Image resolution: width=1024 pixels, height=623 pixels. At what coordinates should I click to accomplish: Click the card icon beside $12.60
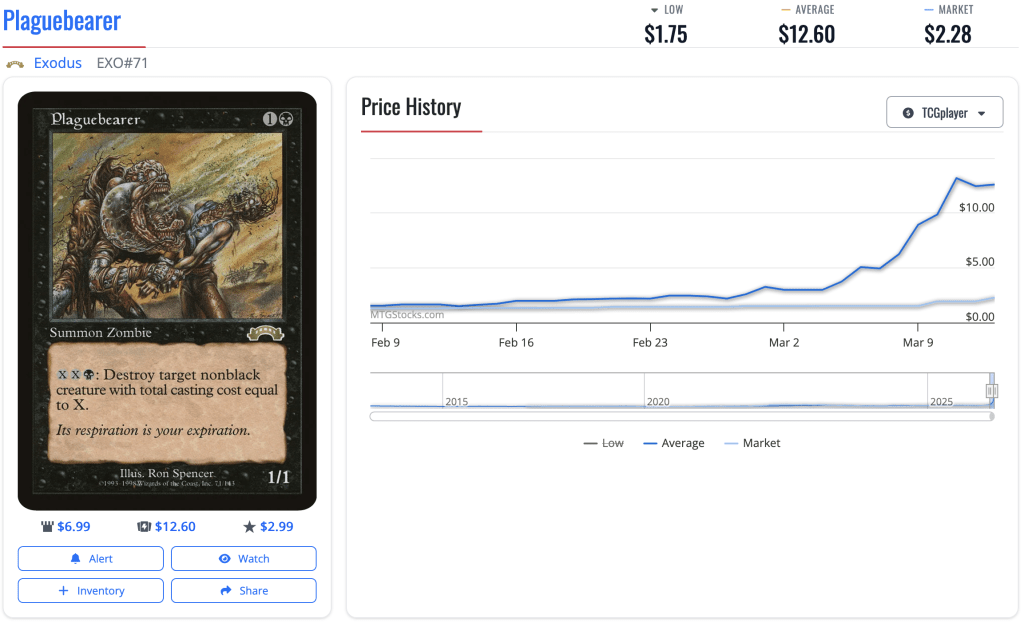coord(144,527)
